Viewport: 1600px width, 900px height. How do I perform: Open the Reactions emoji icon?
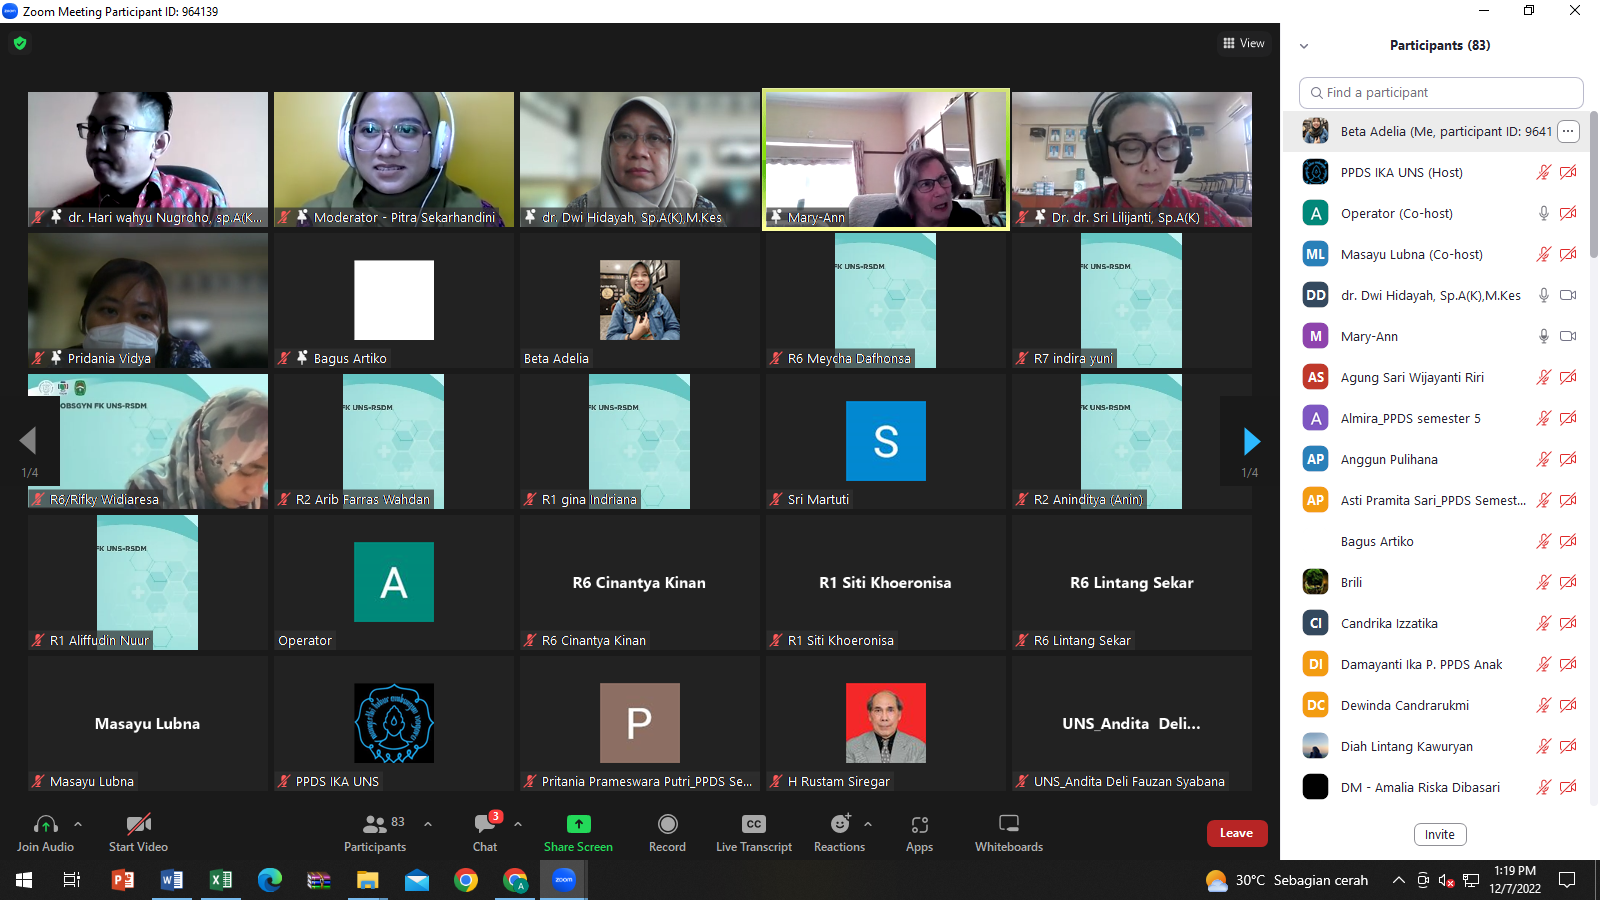pos(839,824)
